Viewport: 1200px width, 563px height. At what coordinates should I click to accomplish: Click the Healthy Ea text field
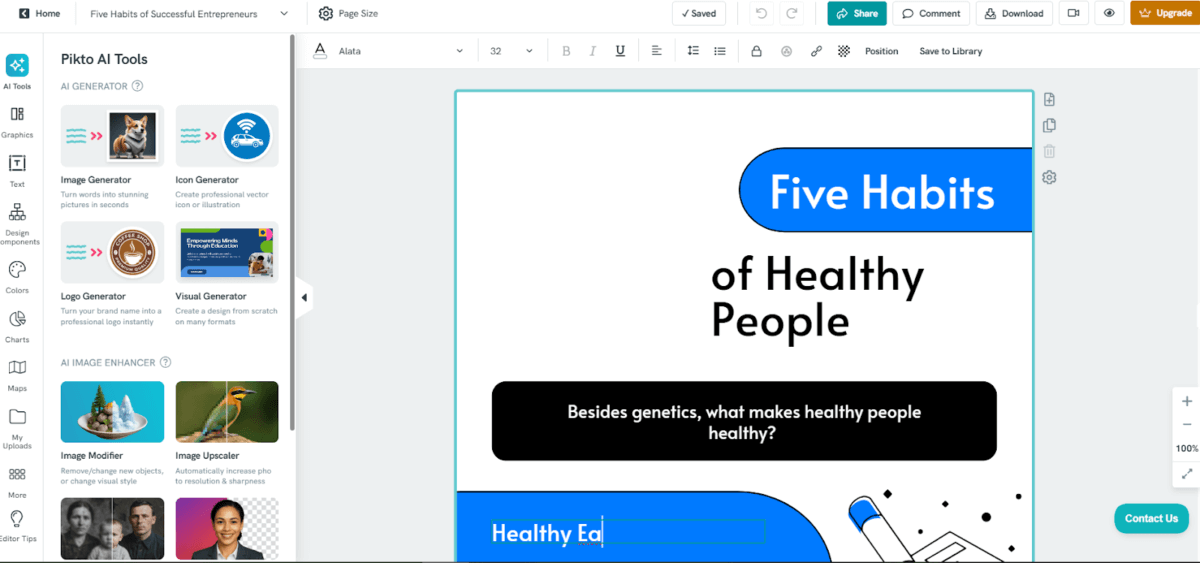(x=628, y=533)
